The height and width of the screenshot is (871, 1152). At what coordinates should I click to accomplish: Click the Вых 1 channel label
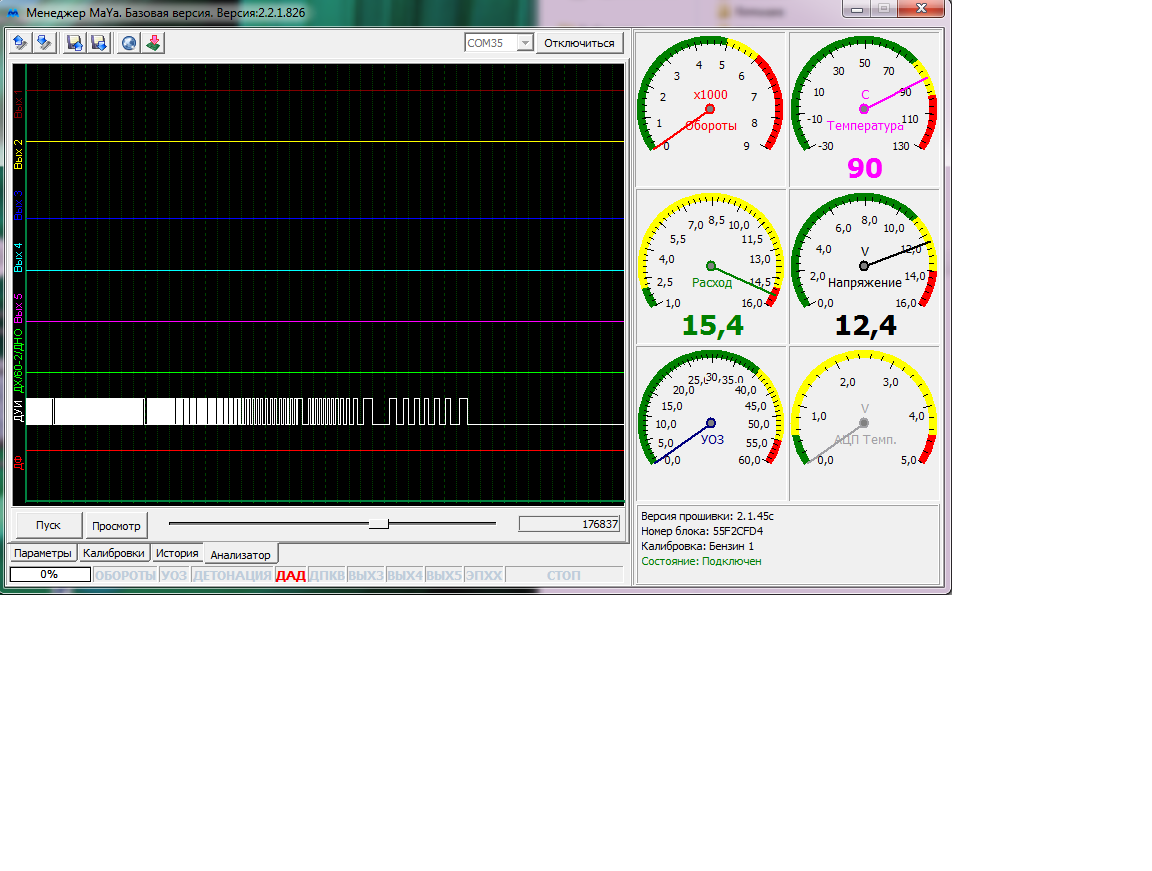[18, 104]
